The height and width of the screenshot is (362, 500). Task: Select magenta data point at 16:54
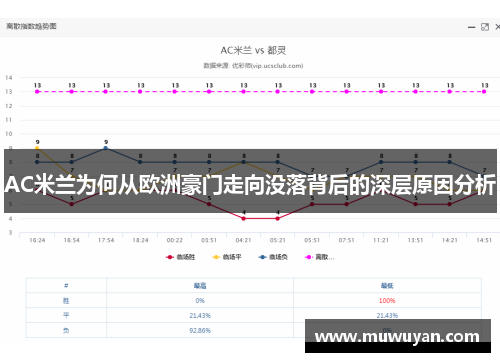[72, 91]
